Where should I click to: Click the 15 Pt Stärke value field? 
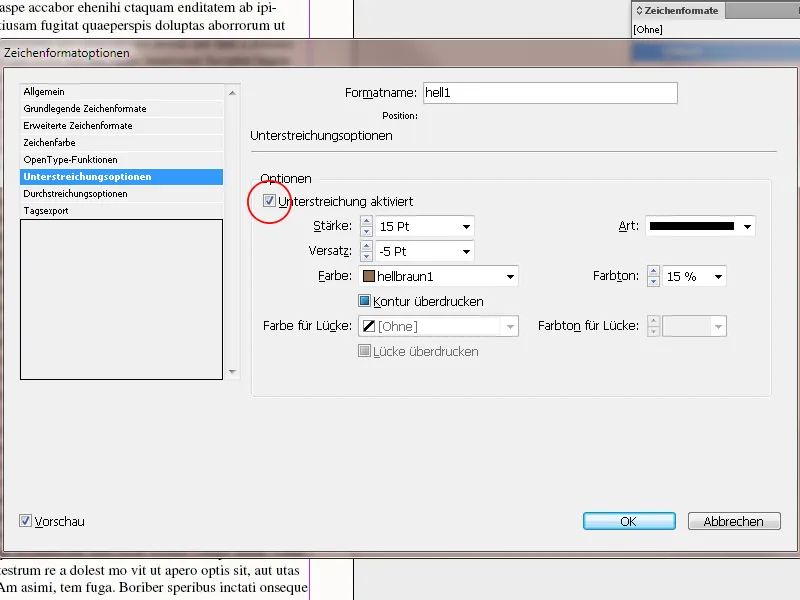pyautogui.click(x=417, y=227)
